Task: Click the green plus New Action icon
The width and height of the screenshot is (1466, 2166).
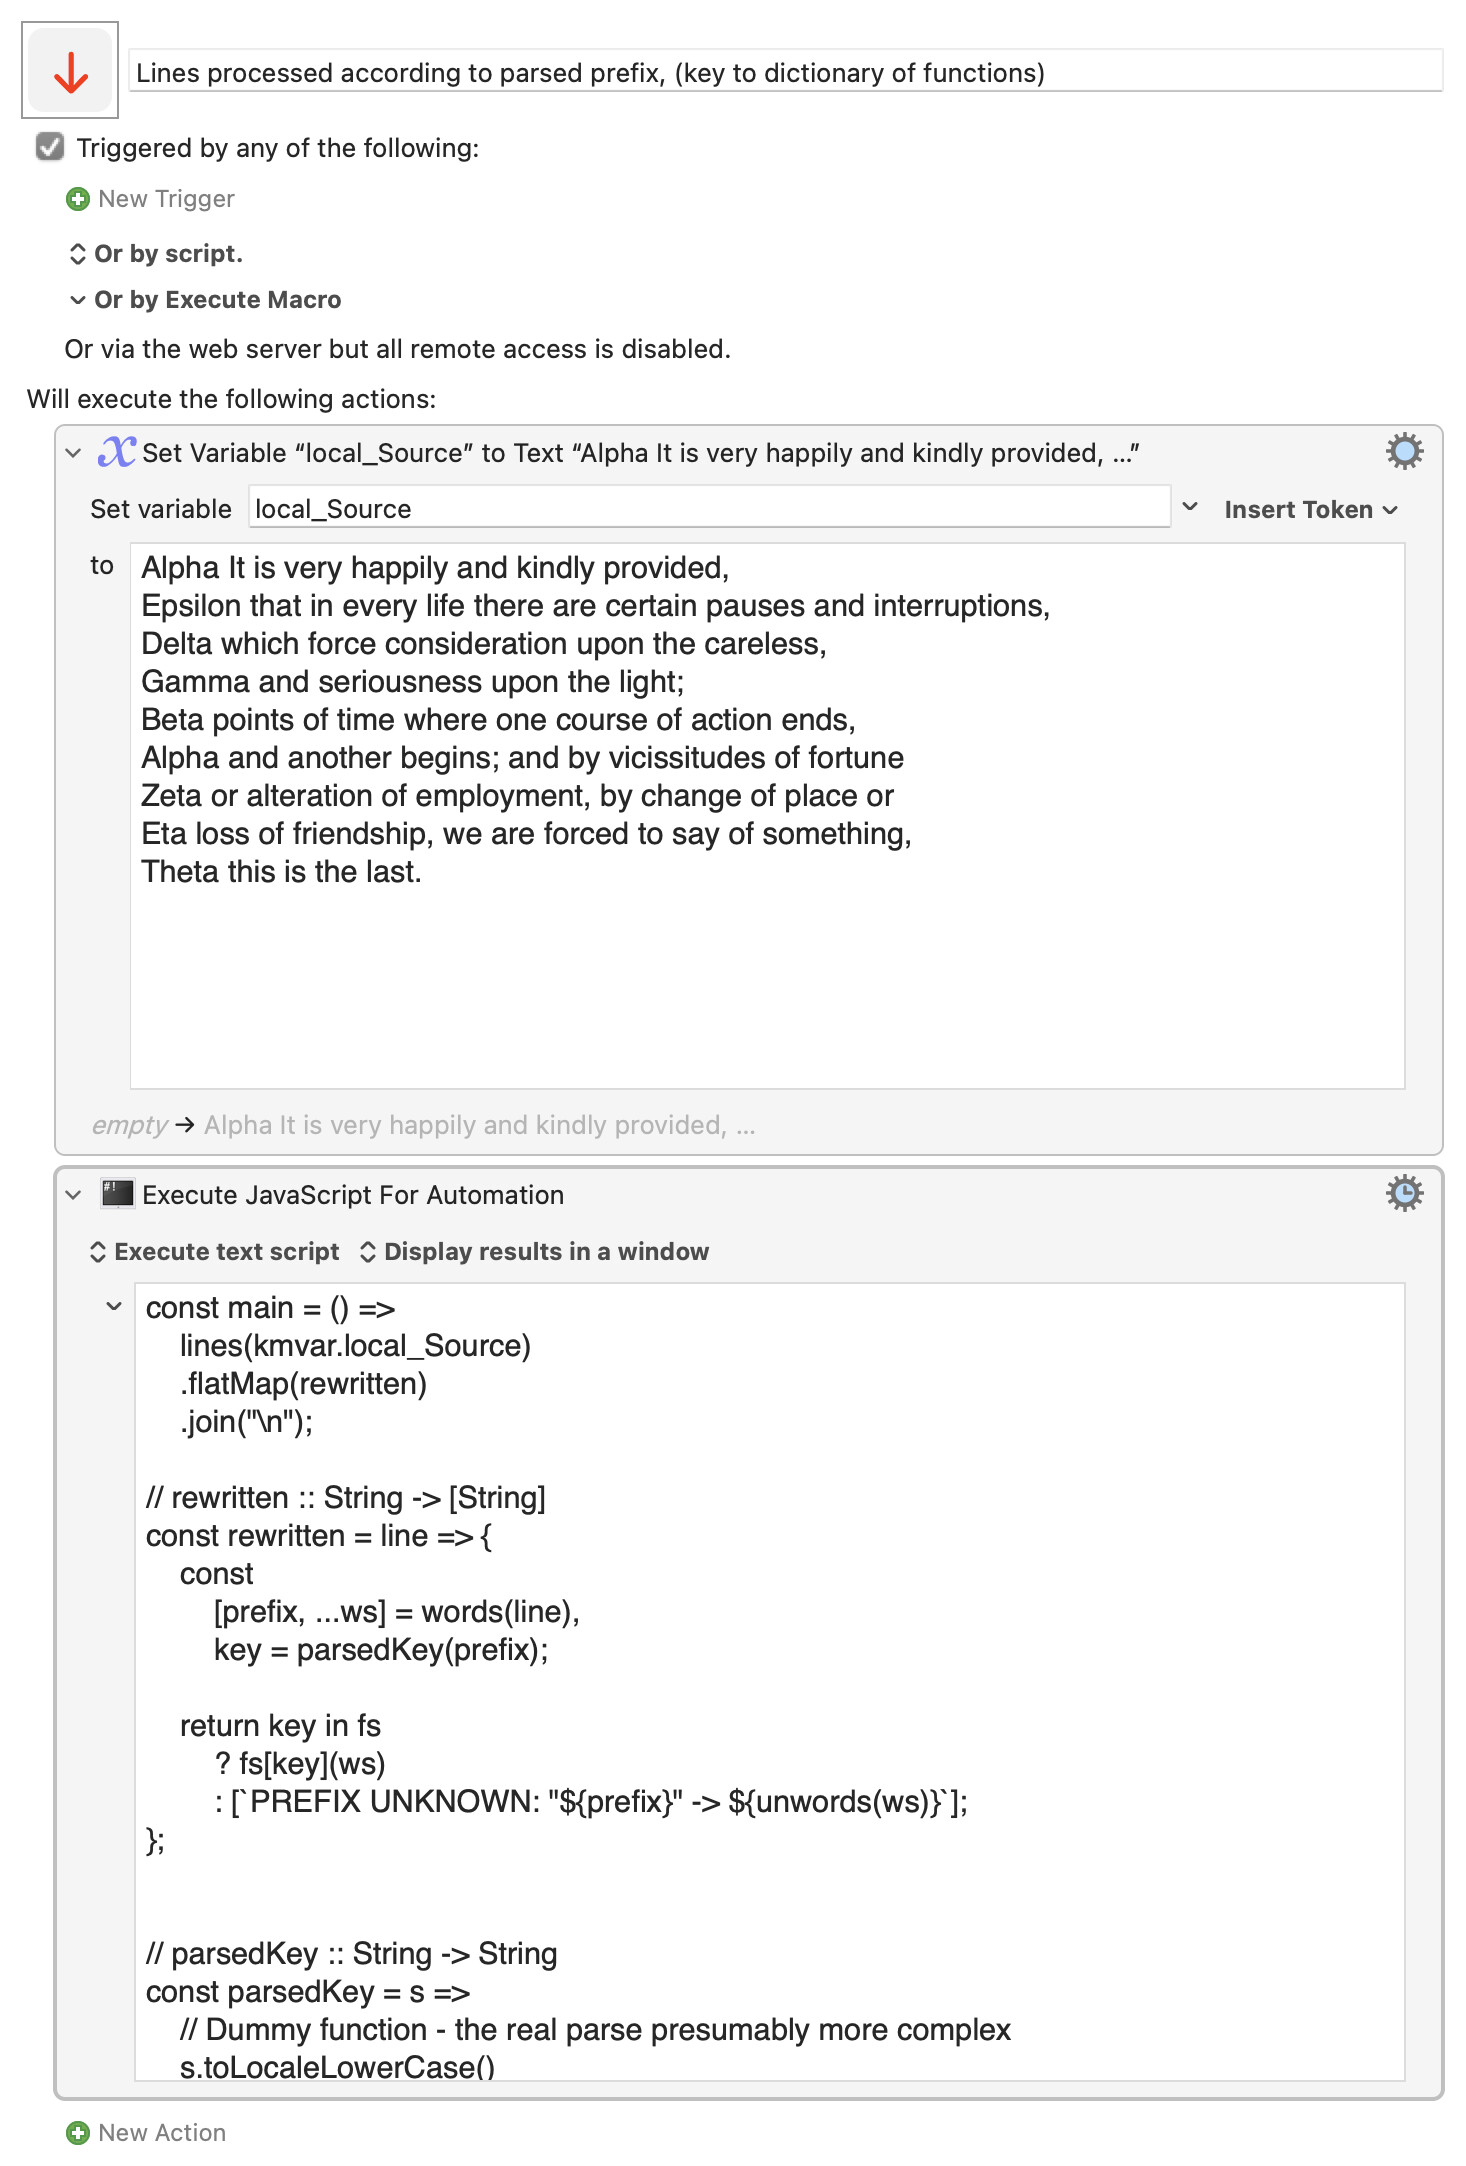Action: [77, 2133]
